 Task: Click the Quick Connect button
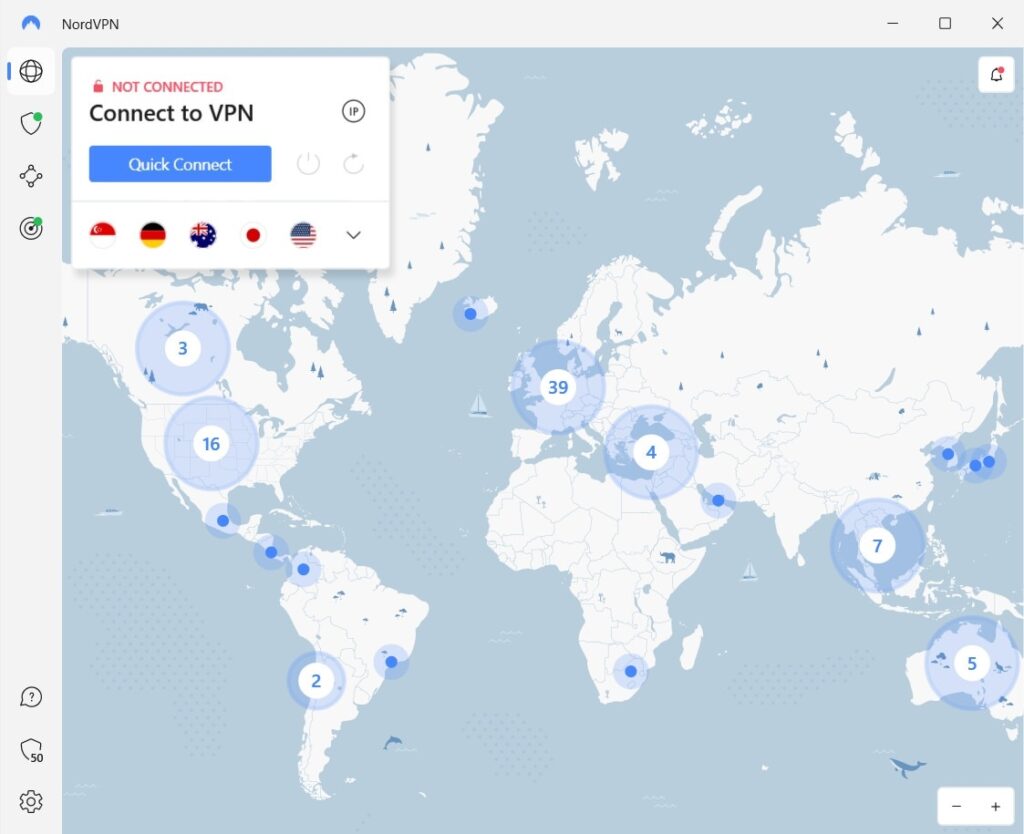pos(180,164)
